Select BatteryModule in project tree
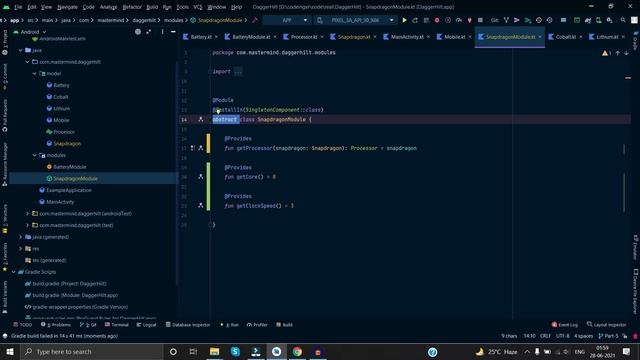Image resolution: width=640 pixels, height=360 pixels. [70, 167]
